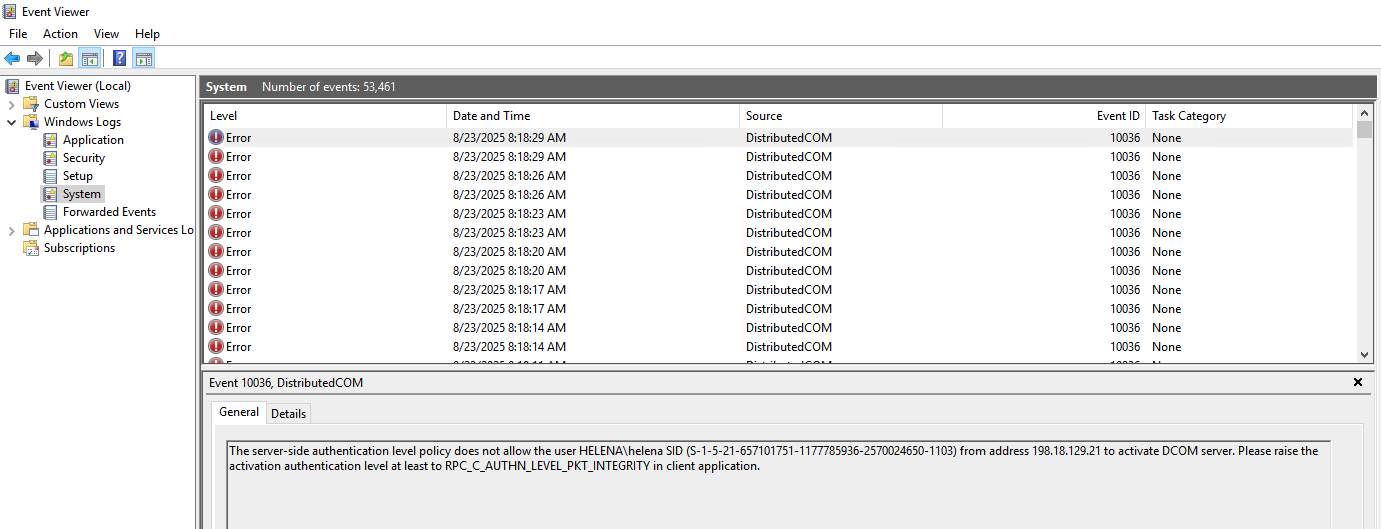Toggle the Show/Hide Console Tree icon
The image size is (1381, 529).
[x=89, y=58]
